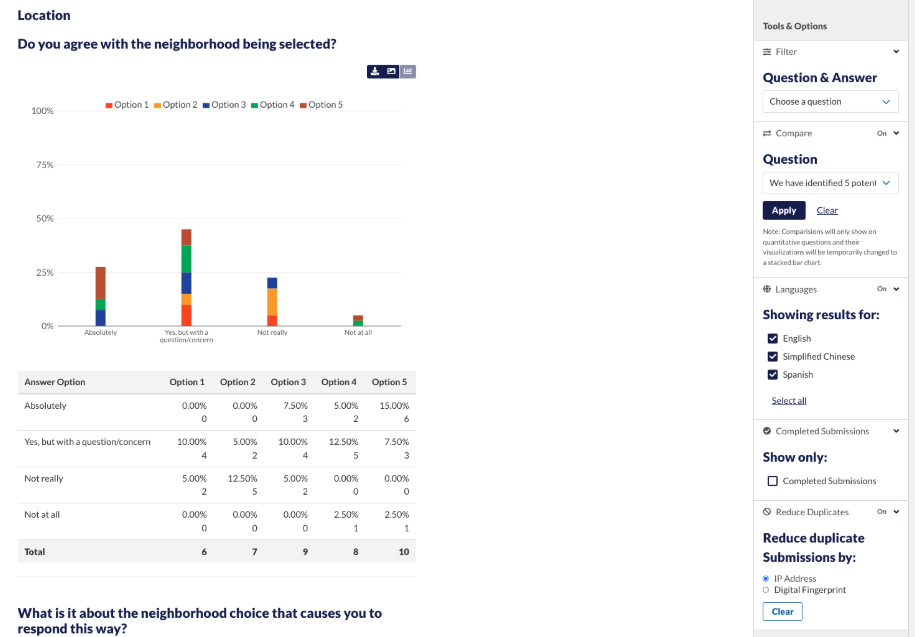The width and height of the screenshot is (915, 637).
Task: Enable the Completed Submissions checkbox
Action: [772, 481]
